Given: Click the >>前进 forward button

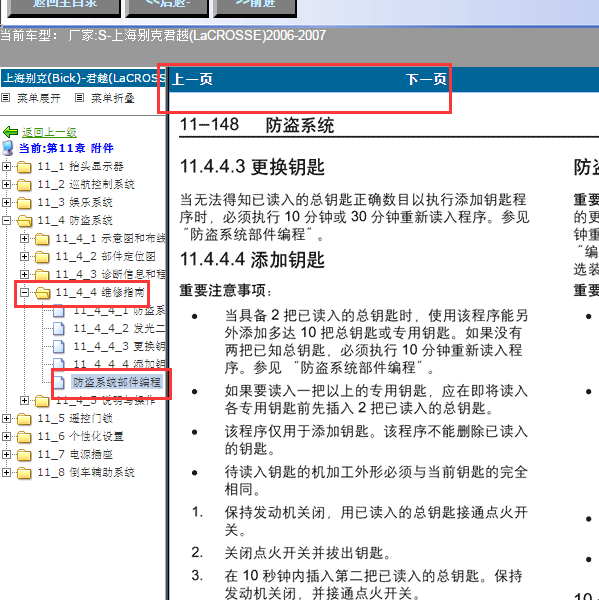Looking at the screenshot, I should tap(255, 7).
